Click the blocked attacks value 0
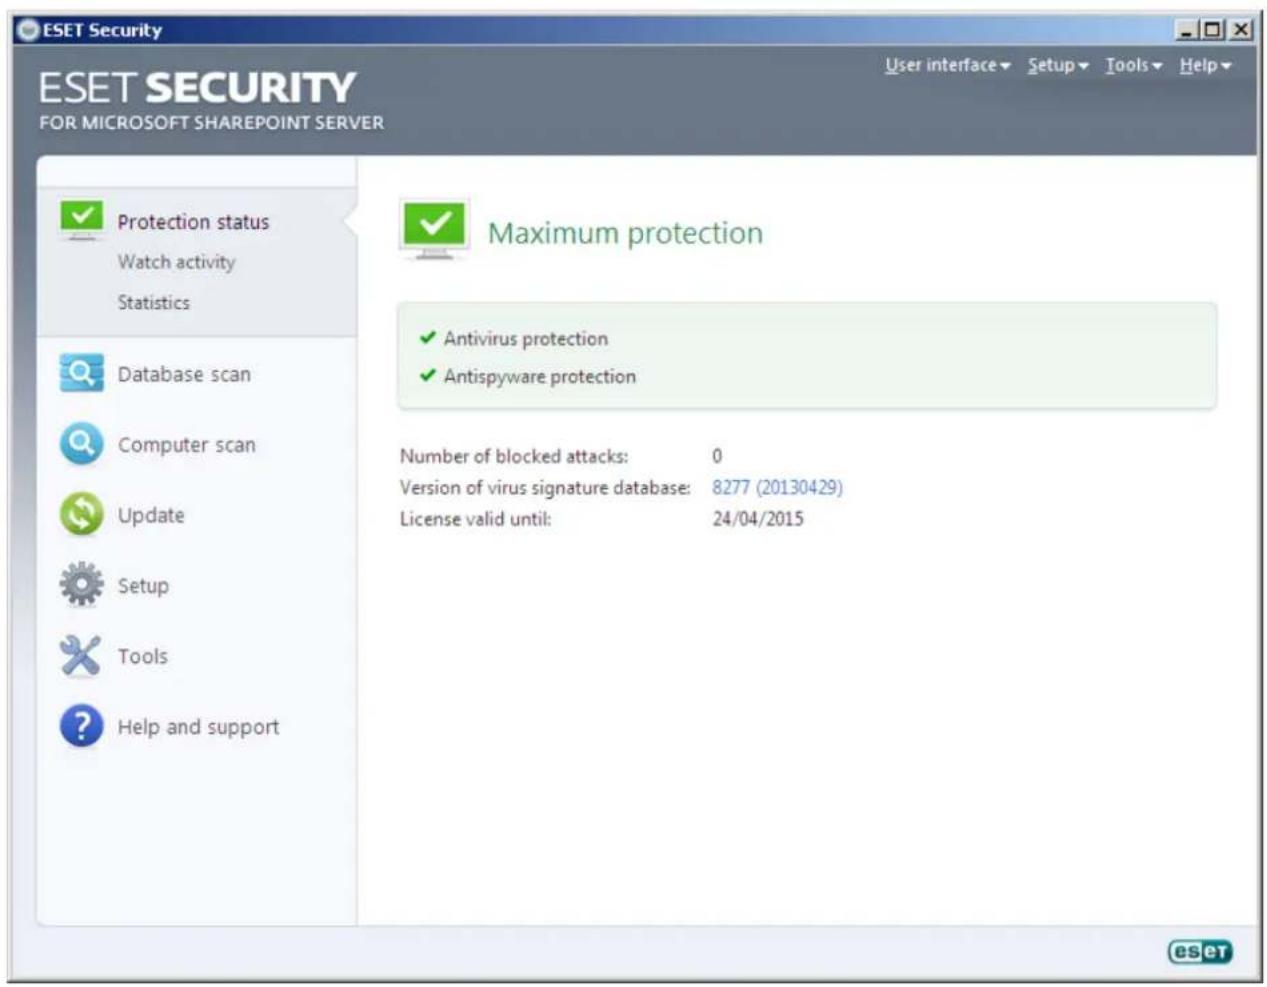This screenshot has width=1267, height=987. (x=717, y=456)
